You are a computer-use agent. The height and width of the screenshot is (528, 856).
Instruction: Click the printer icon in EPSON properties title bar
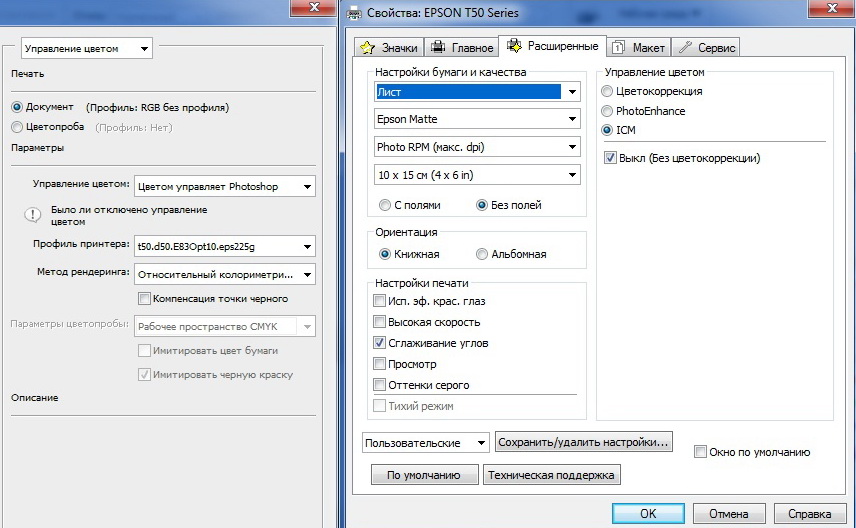point(354,13)
